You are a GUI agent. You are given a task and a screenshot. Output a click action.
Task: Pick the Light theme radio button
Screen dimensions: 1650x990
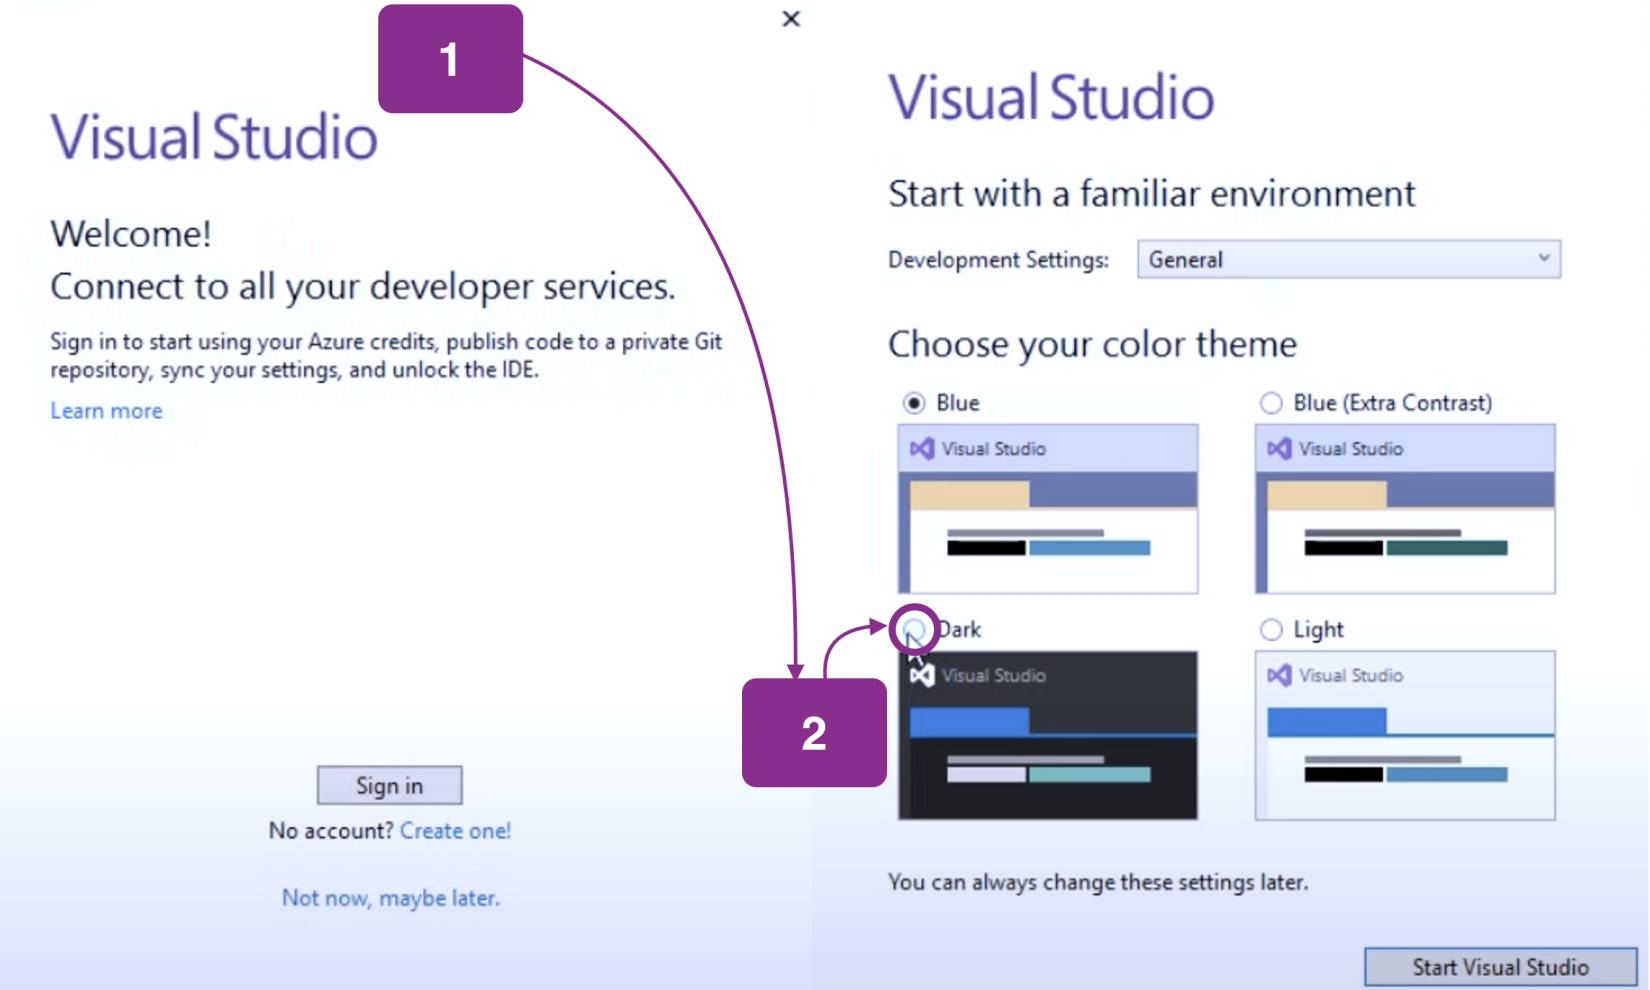[x=1271, y=630]
